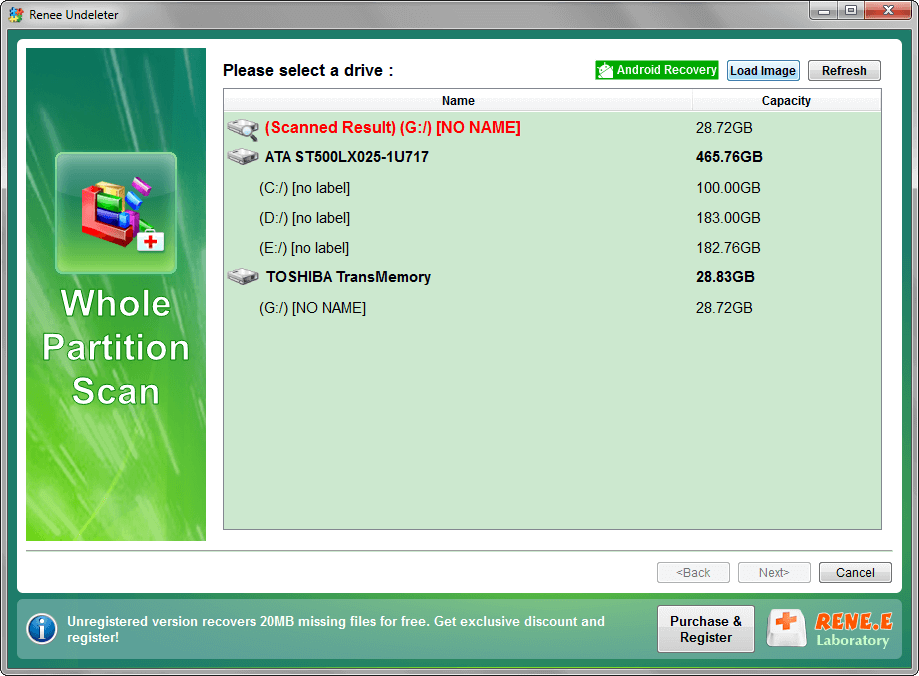The width and height of the screenshot is (919, 676).
Task: Click the Cancel button
Action: tap(855, 572)
